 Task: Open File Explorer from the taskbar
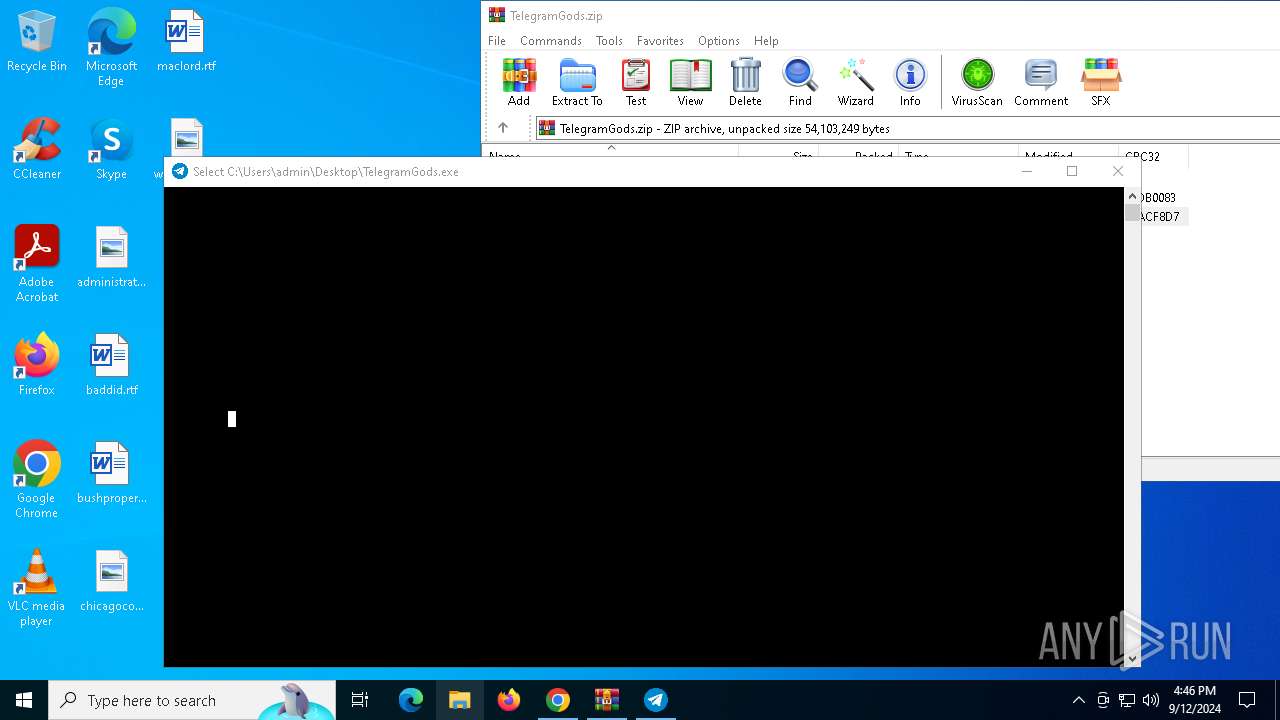[x=460, y=700]
